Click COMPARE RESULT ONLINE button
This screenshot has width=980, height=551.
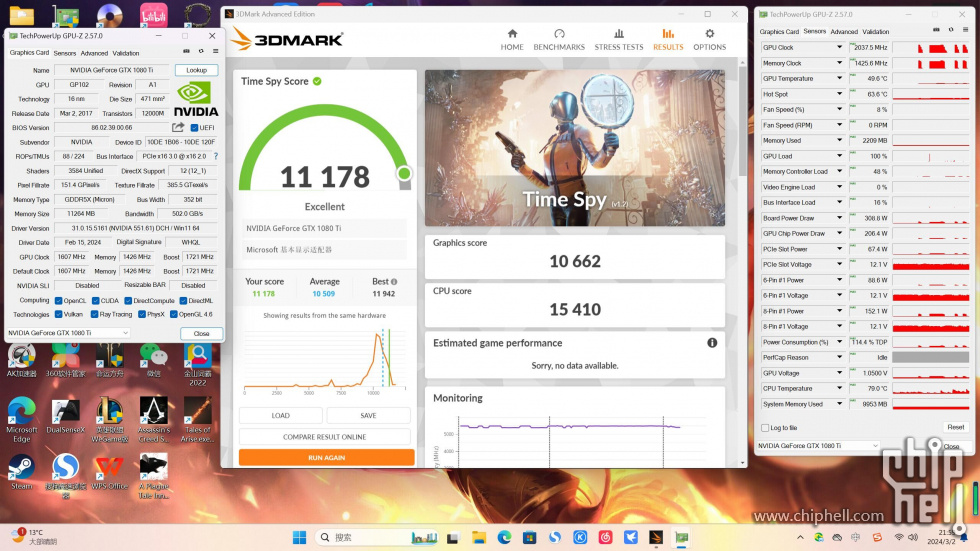pos(324,437)
